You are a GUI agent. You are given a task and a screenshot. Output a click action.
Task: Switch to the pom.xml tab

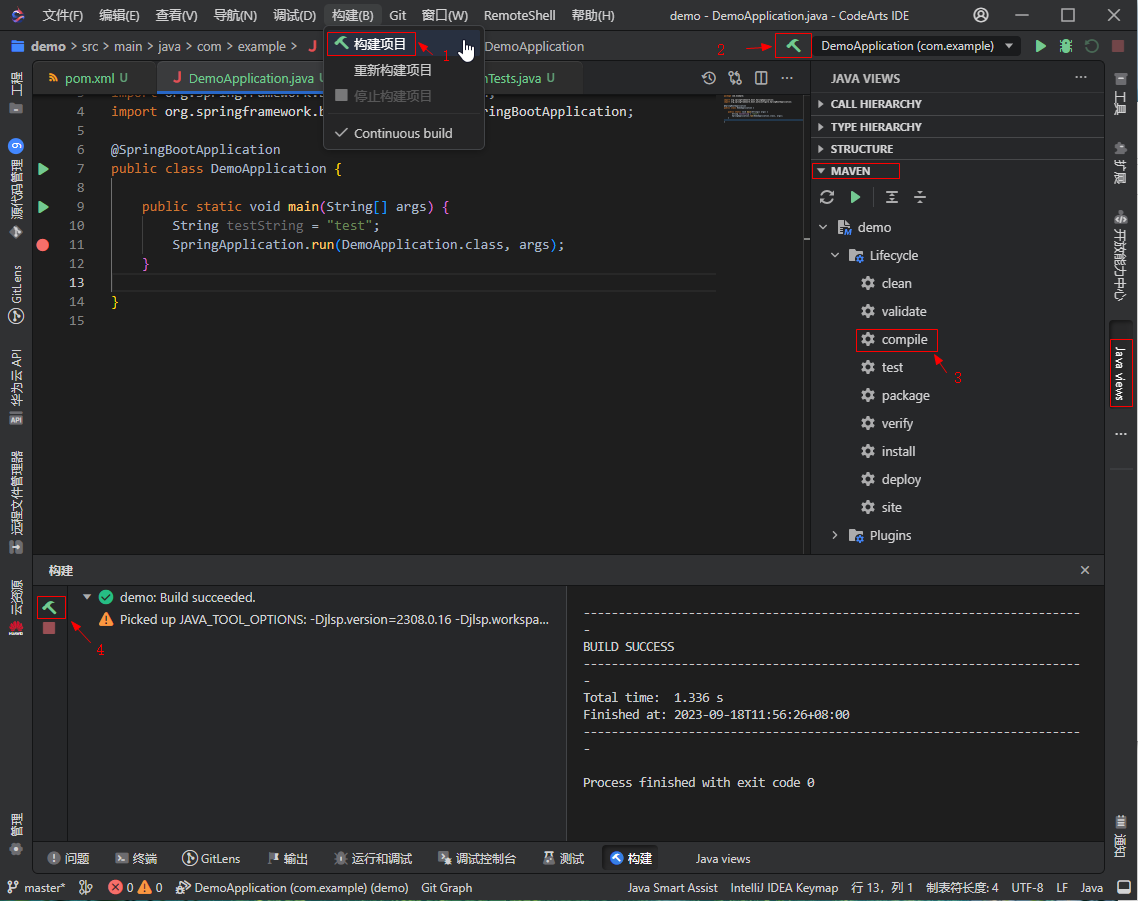coord(90,78)
